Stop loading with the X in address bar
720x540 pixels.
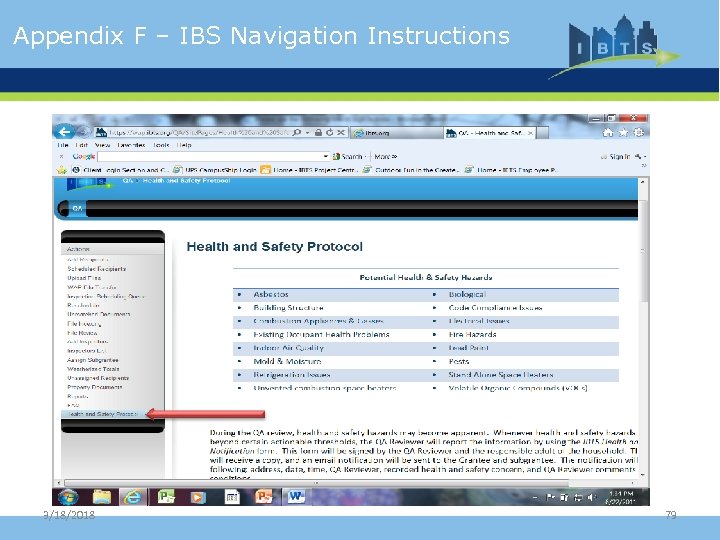pyautogui.click(x=341, y=132)
